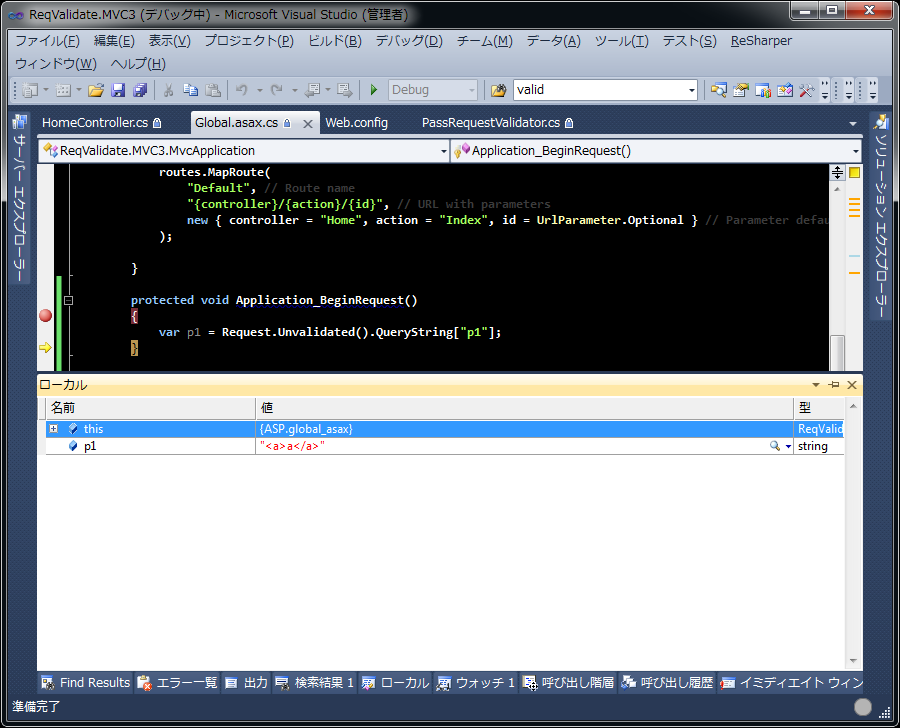Open the Debug configuration dropdown
Screen dimensions: 900x728
[472, 90]
